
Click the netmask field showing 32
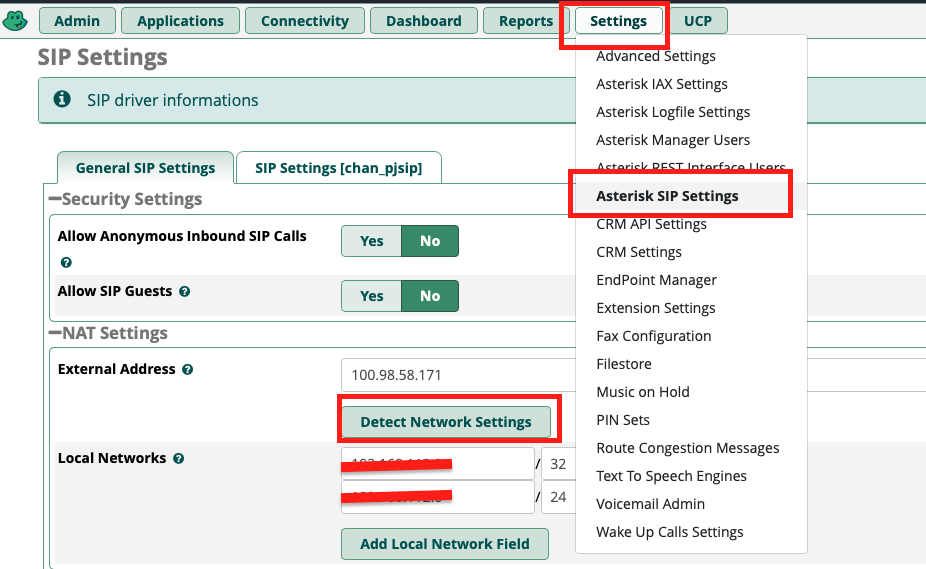(559, 464)
